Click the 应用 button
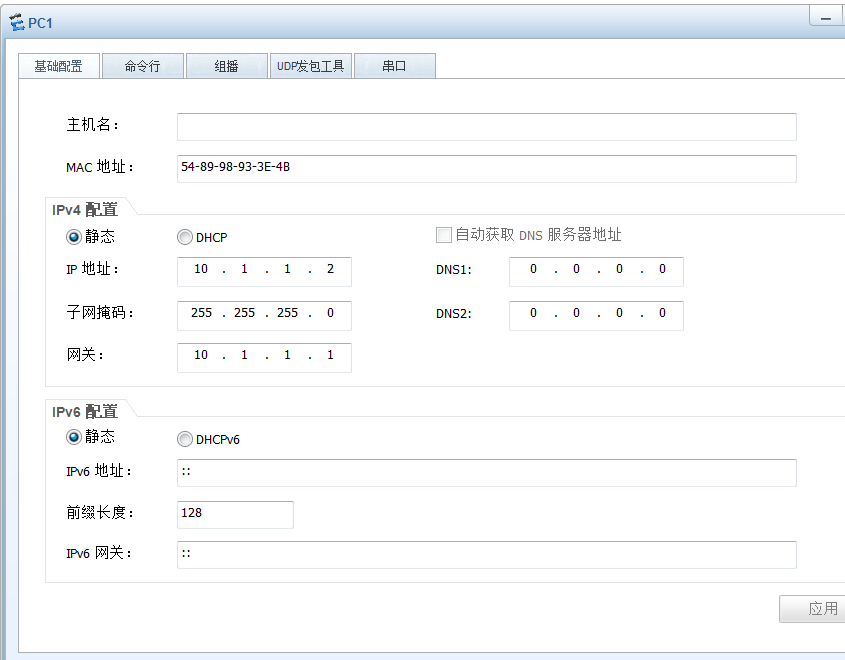Screen dimensions: 845x660 814,609
